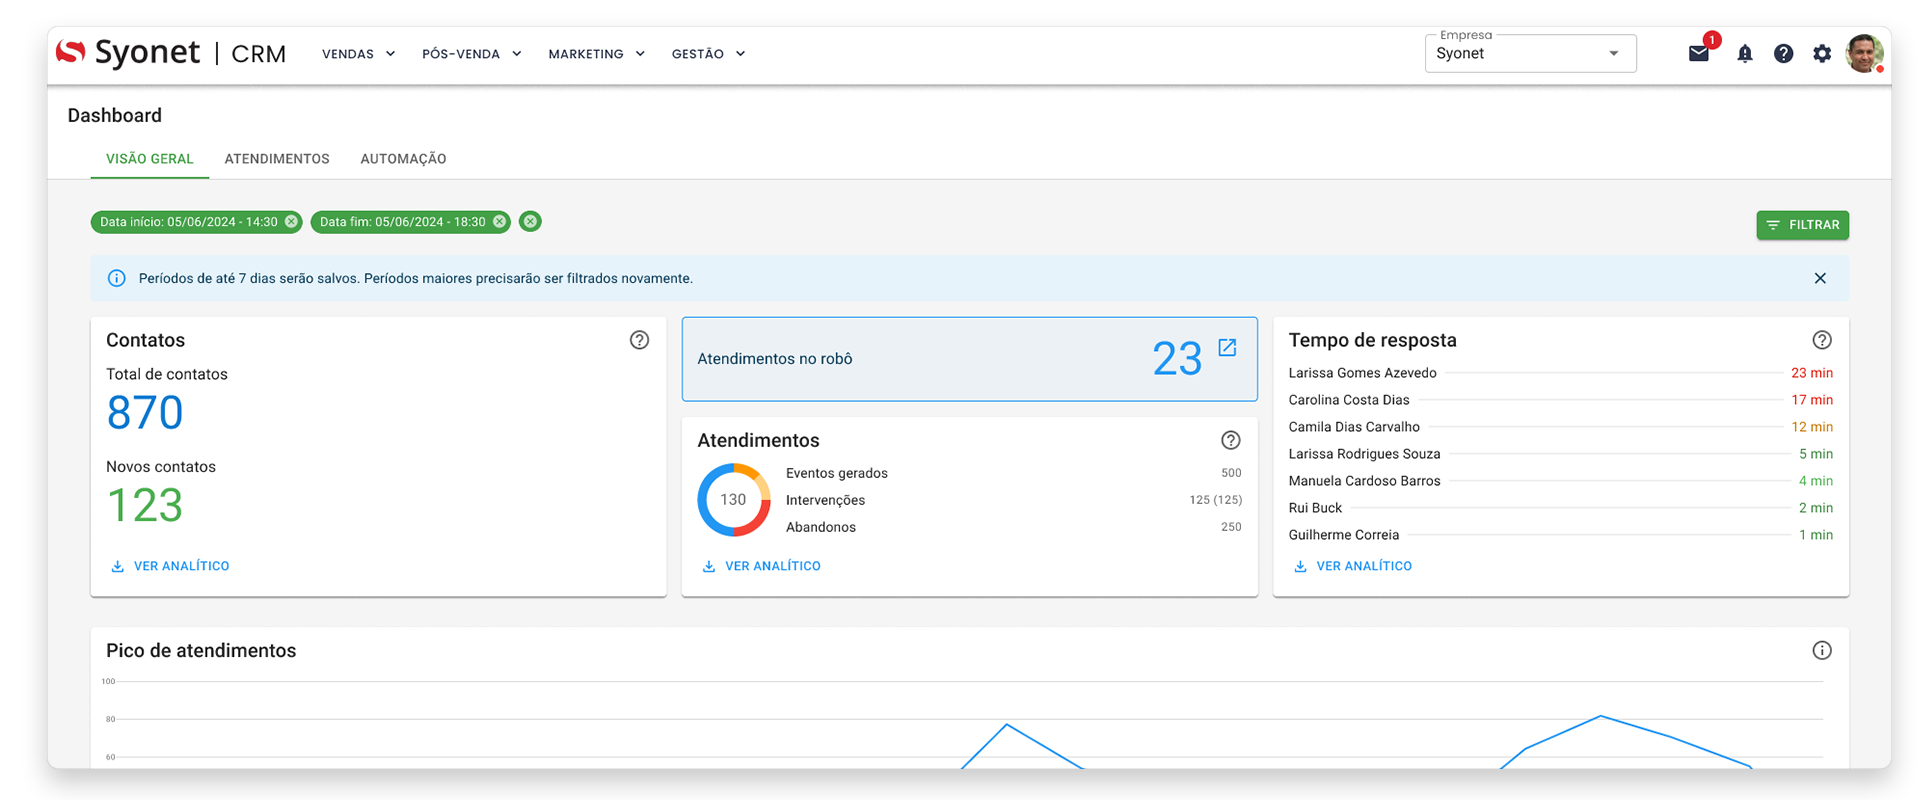The image size is (1920, 800).
Task: Click download icon in Contatos Ver Analítico
Action: click(117, 566)
